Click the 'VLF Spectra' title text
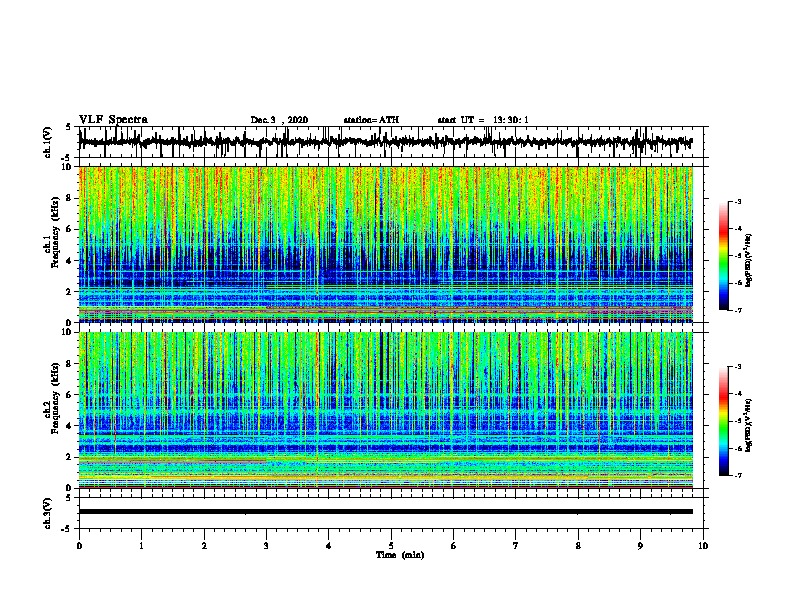Screen dimensions: 792x612 [x=113, y=120]
